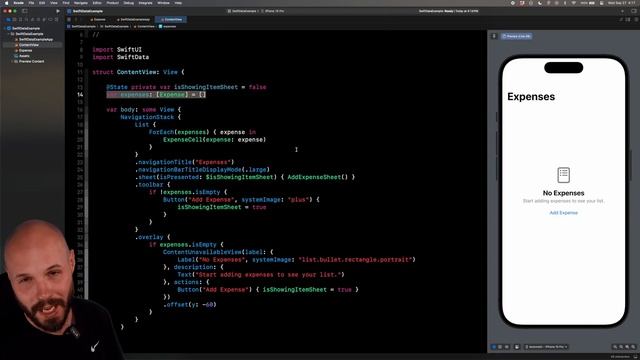Click the Preview chip in canvas

516,36
